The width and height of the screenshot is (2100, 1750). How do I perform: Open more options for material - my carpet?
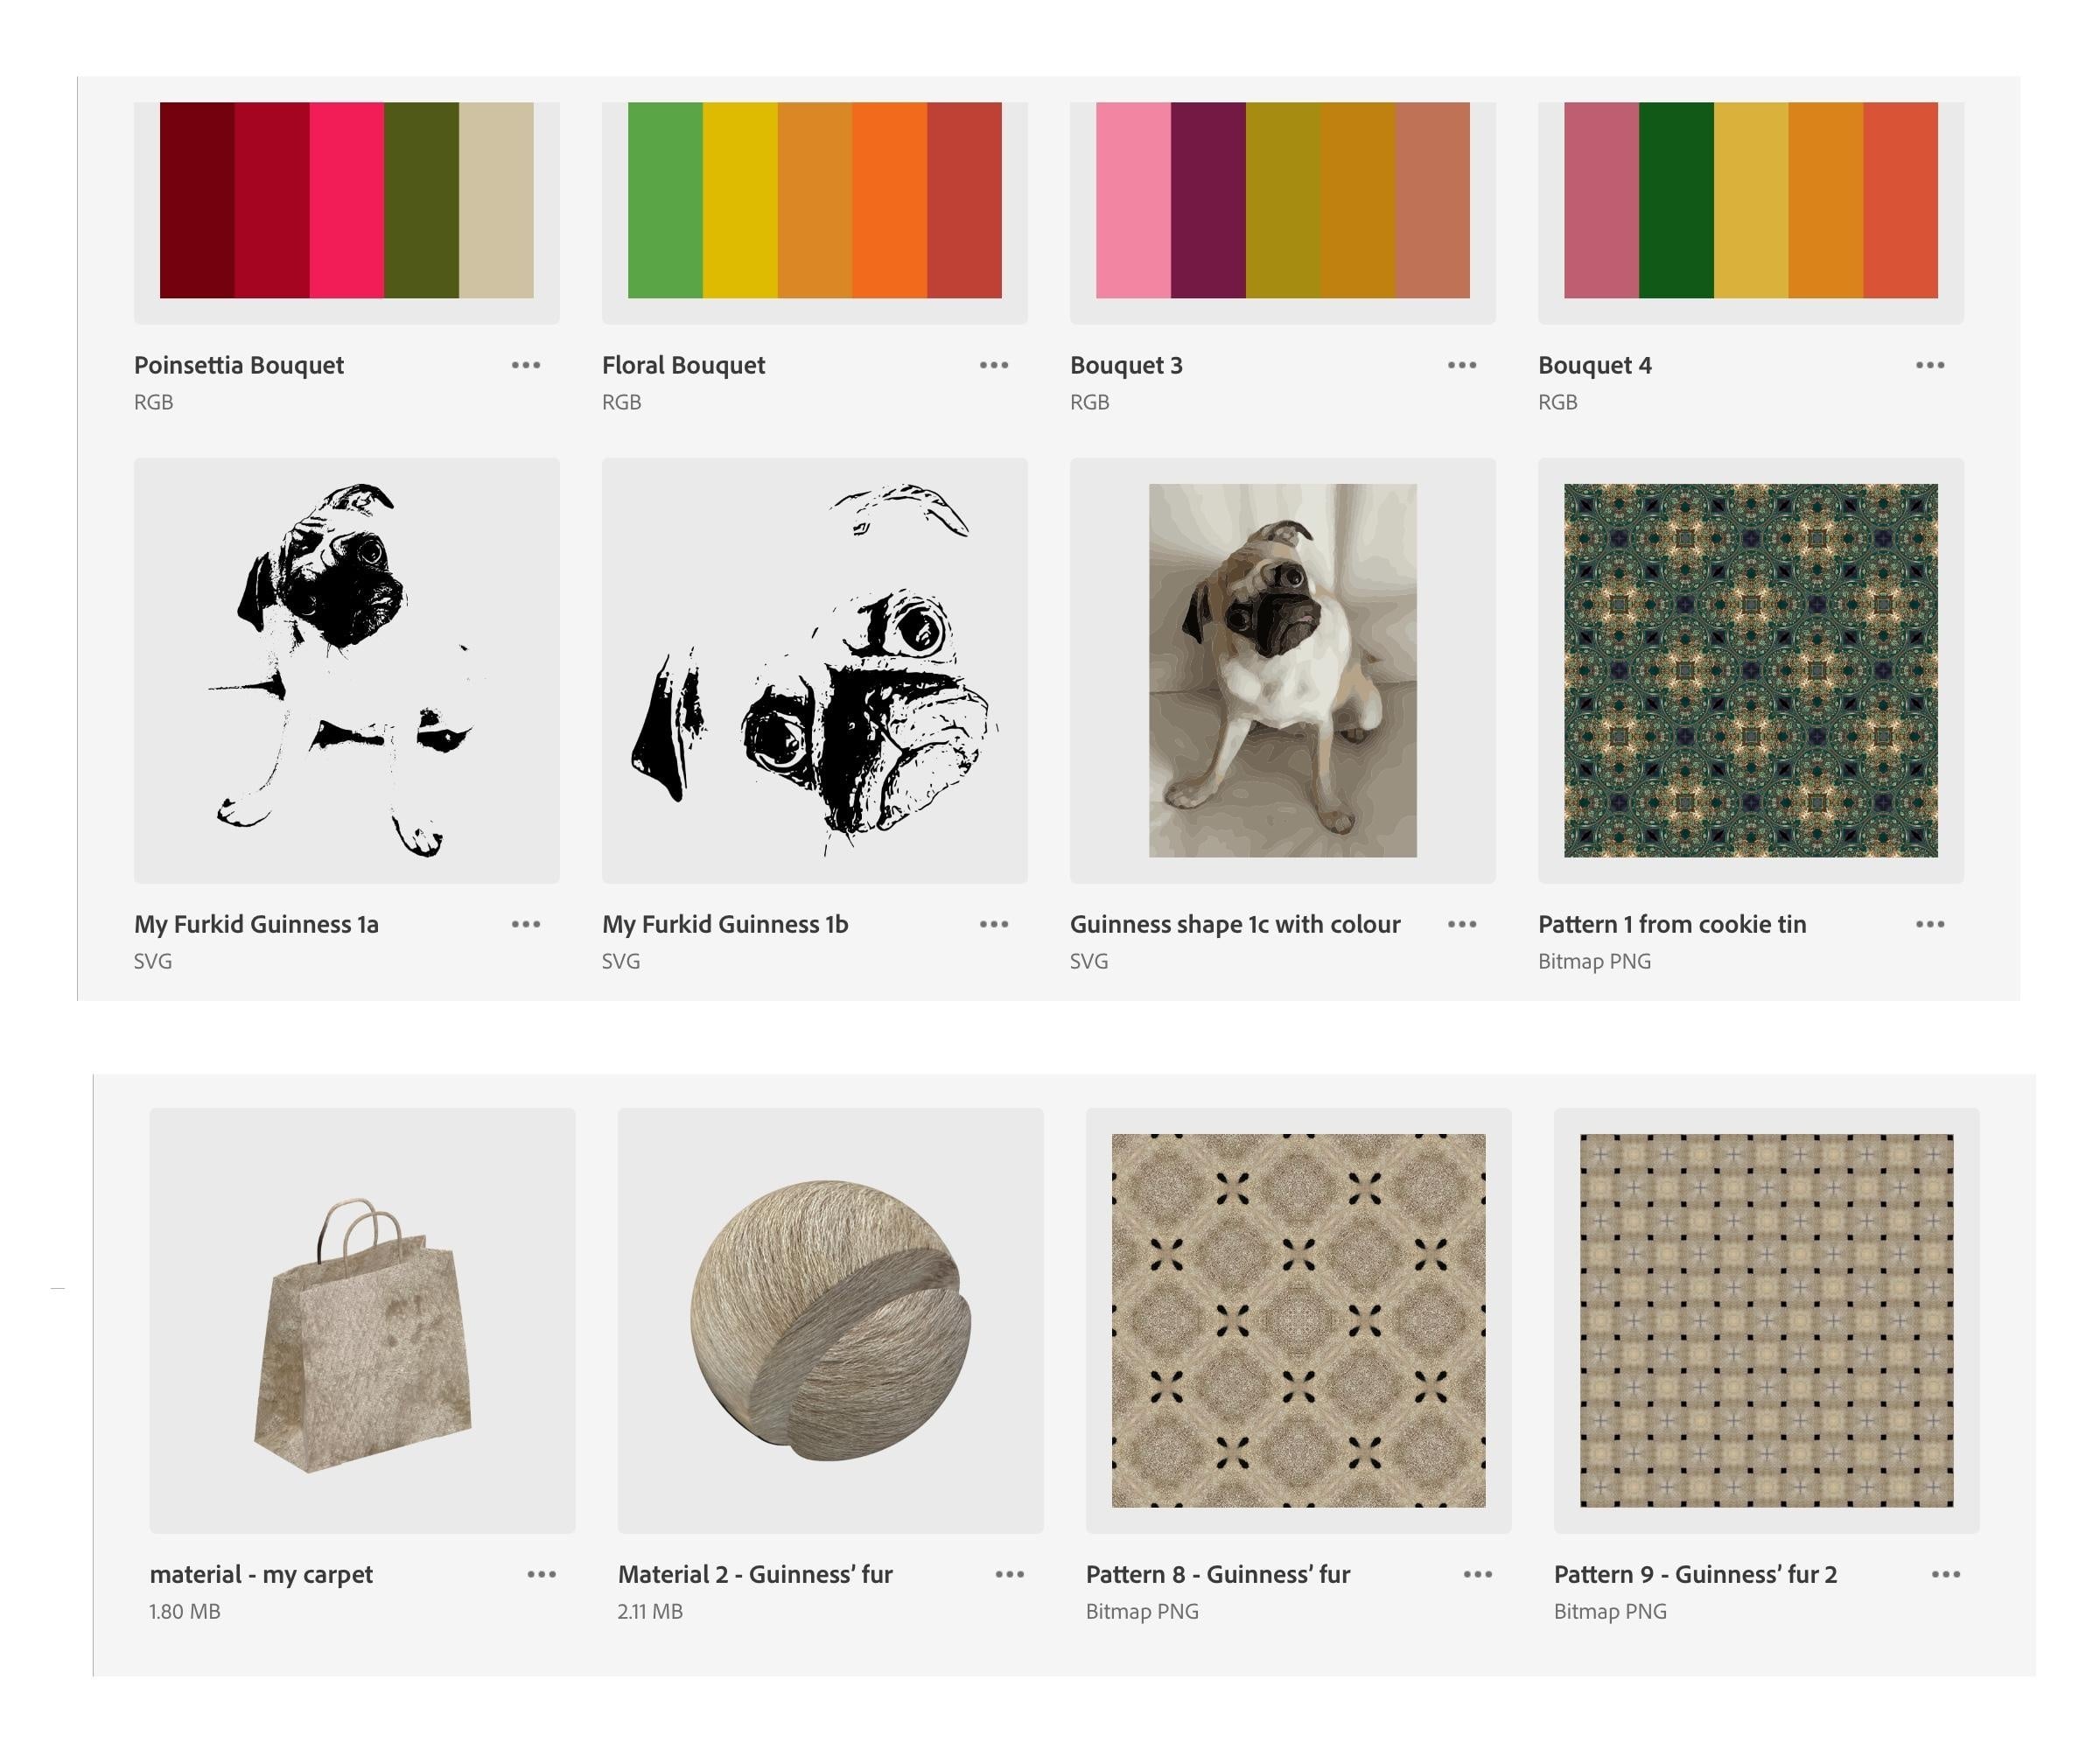[542, 1574]
